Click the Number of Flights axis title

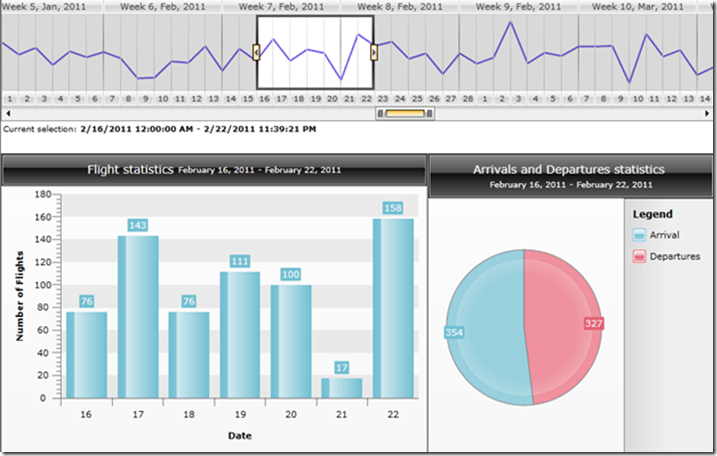[x=19, y=296]
